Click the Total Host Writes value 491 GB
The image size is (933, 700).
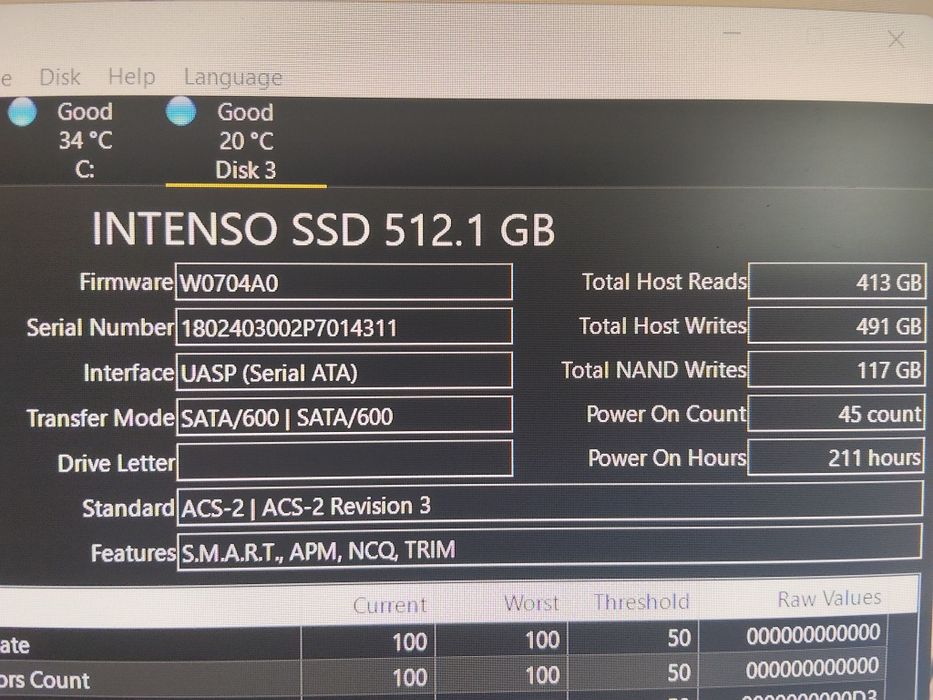point(837,325)
